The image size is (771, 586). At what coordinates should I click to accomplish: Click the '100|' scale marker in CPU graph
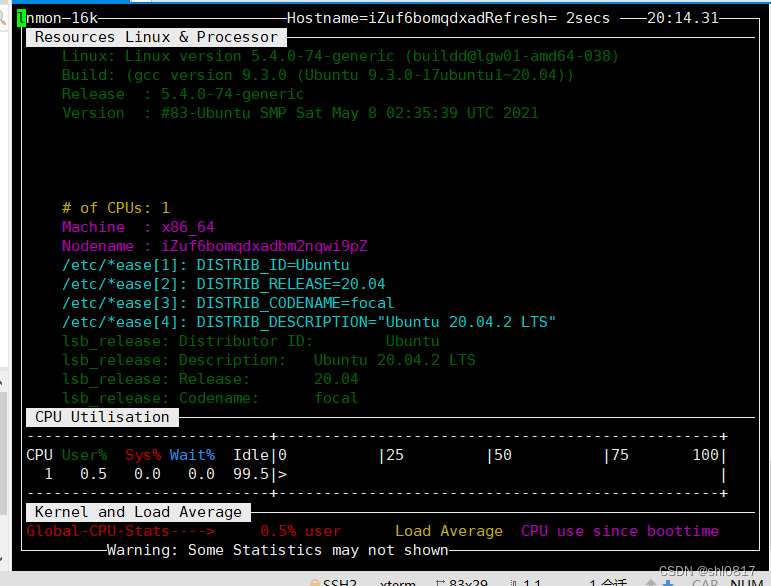coord(710,455)
